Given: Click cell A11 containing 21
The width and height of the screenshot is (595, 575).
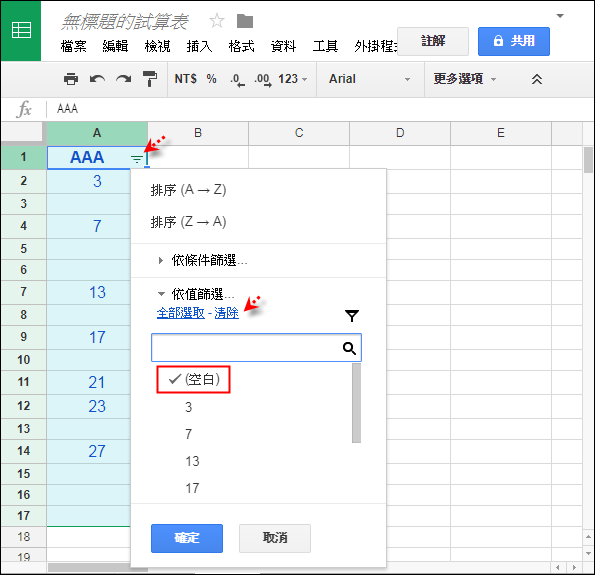Looking at the screenshot, I should coord(89,383).
